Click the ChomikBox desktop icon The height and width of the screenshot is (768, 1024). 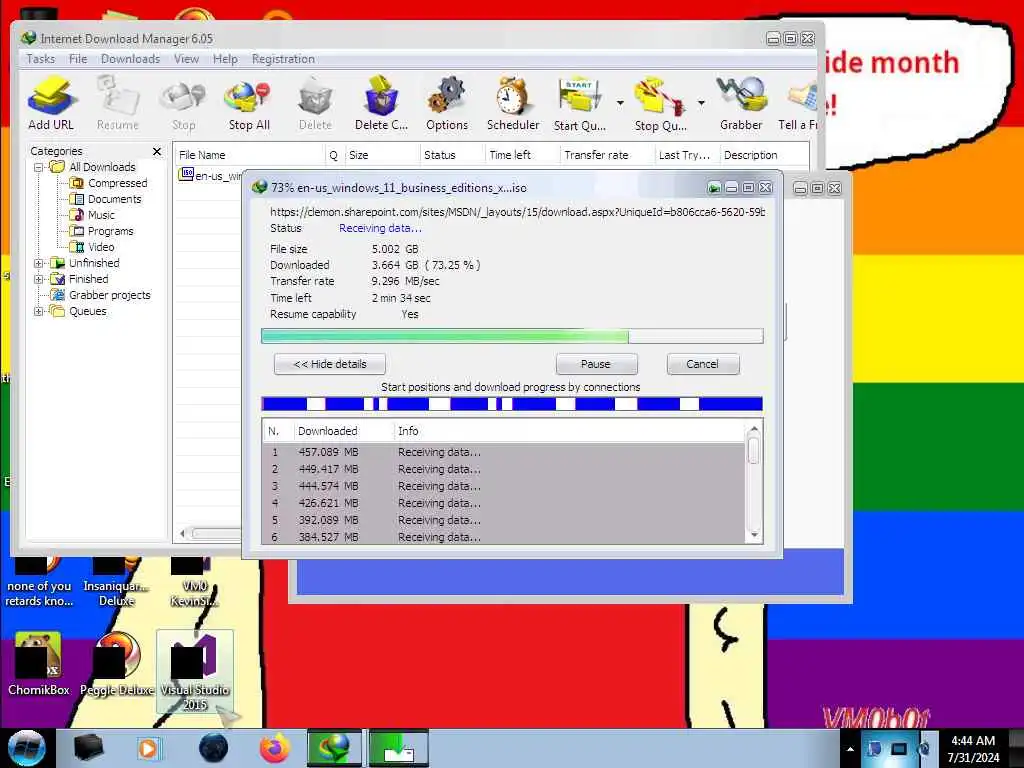click(x=39, y=665)
